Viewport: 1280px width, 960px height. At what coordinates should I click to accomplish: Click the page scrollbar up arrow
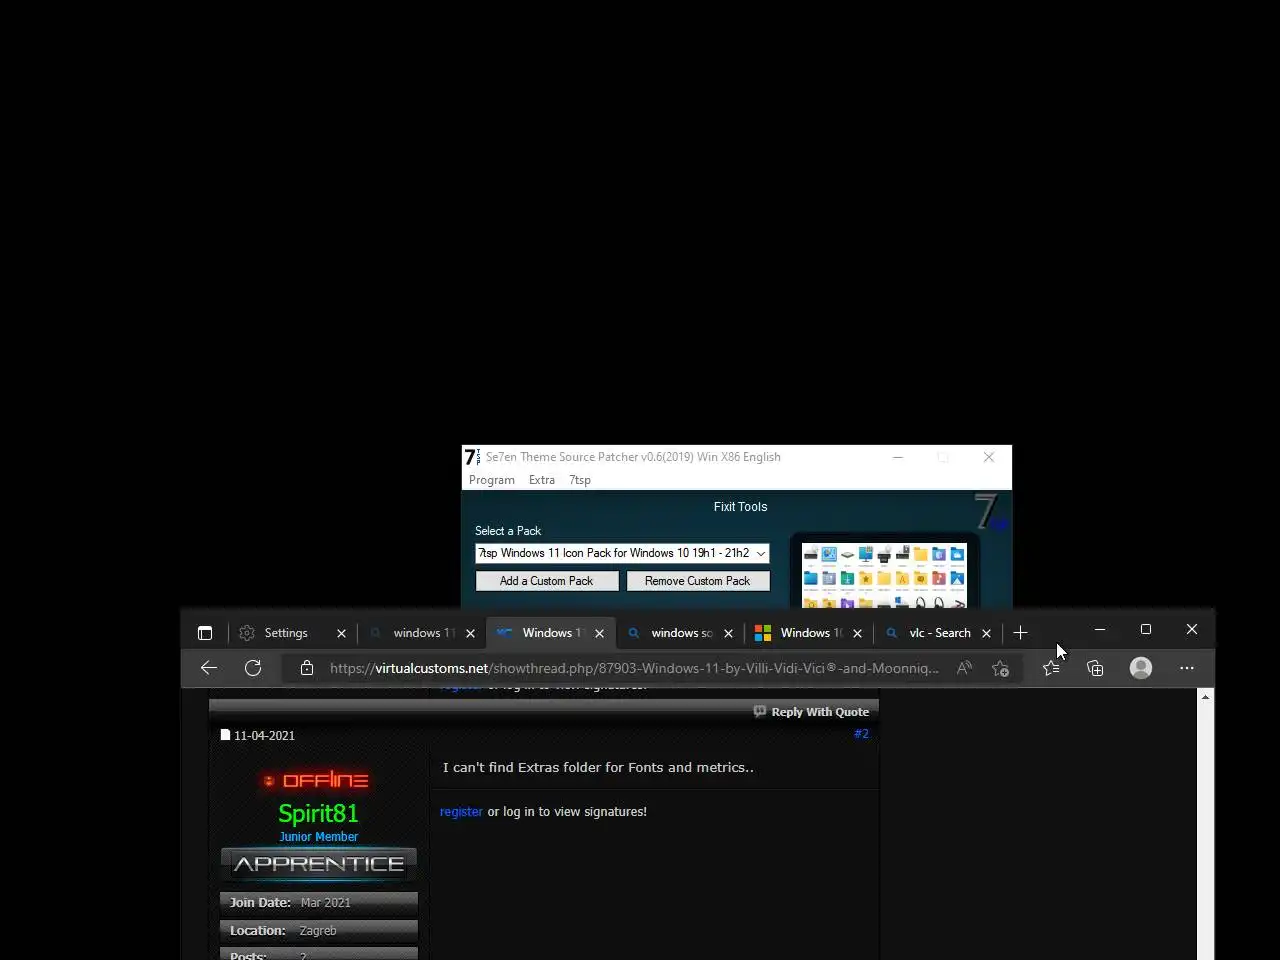point(1205,696)
